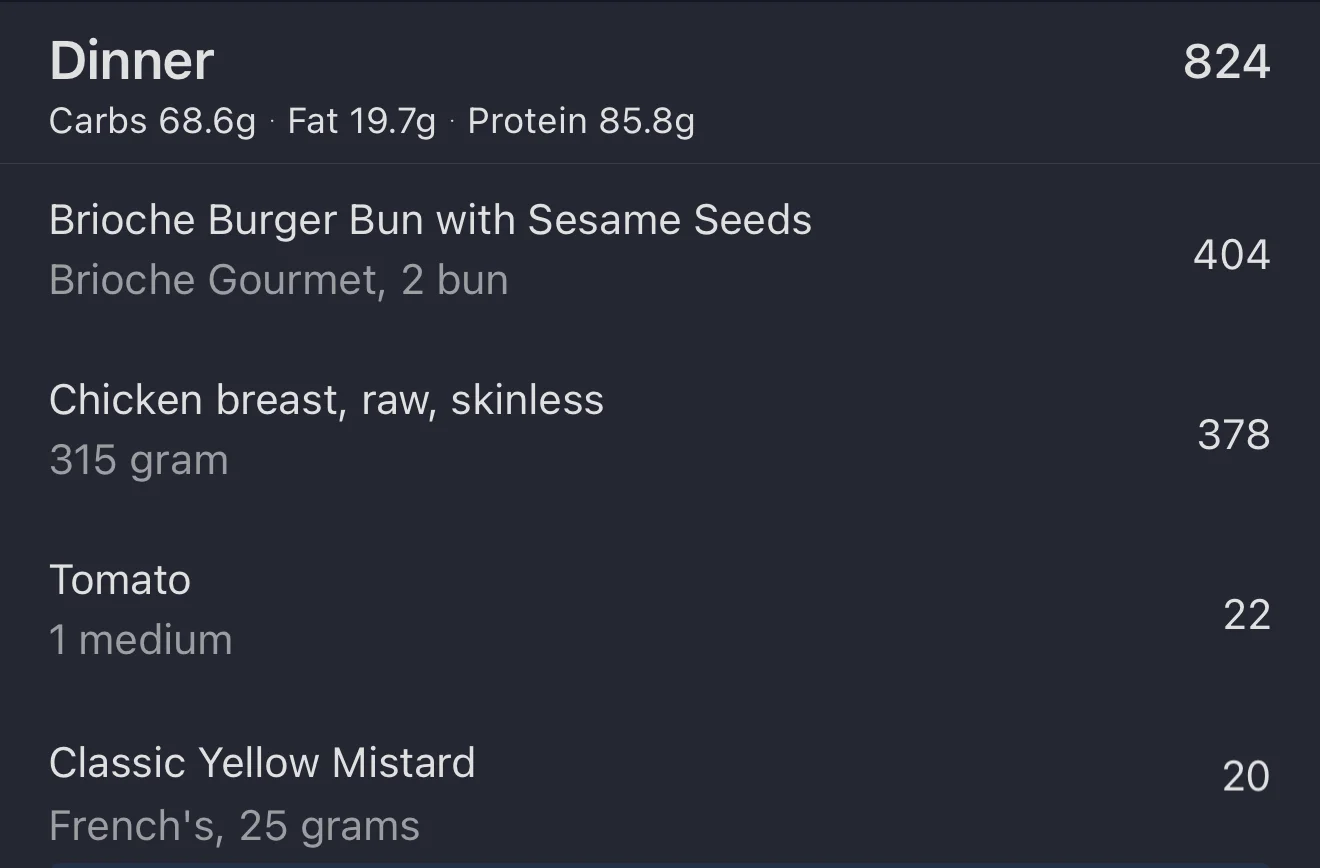Viewport: 1320px width, 868px height.
Task: Tap the 2 bun serving size
Action: (455, 280)
